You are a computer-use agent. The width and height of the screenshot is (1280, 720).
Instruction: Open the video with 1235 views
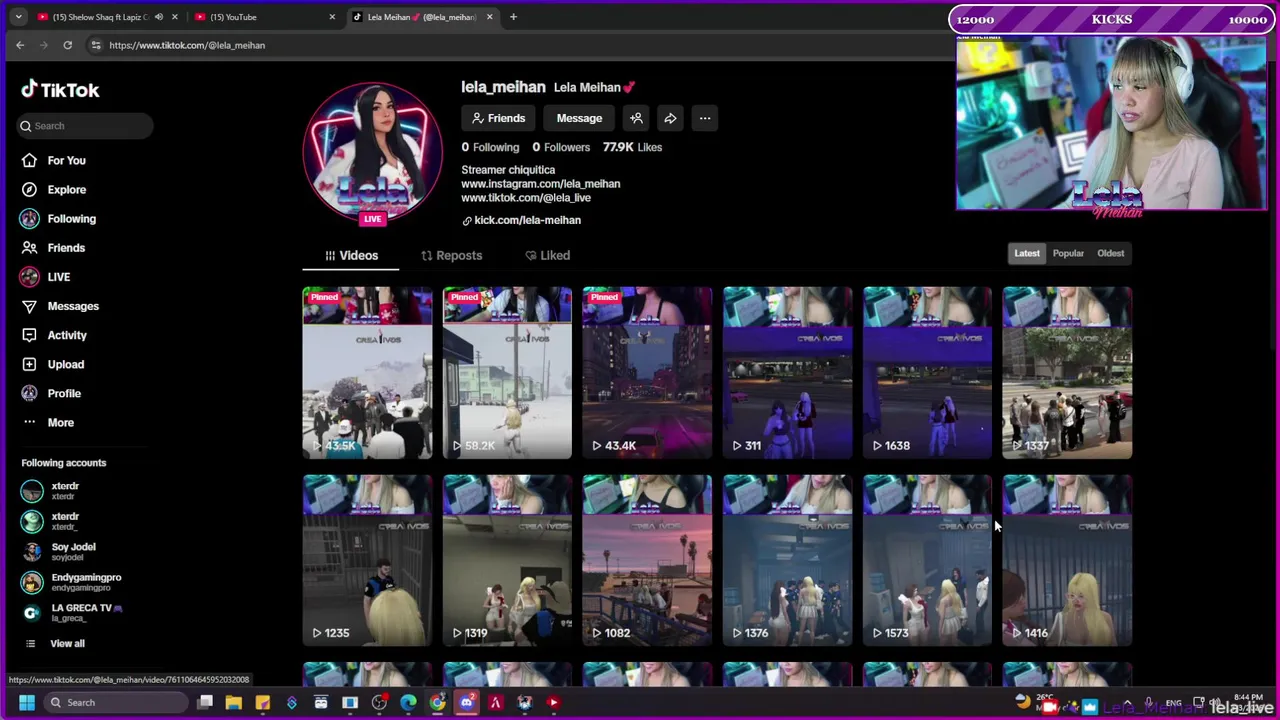click(368, 561)
